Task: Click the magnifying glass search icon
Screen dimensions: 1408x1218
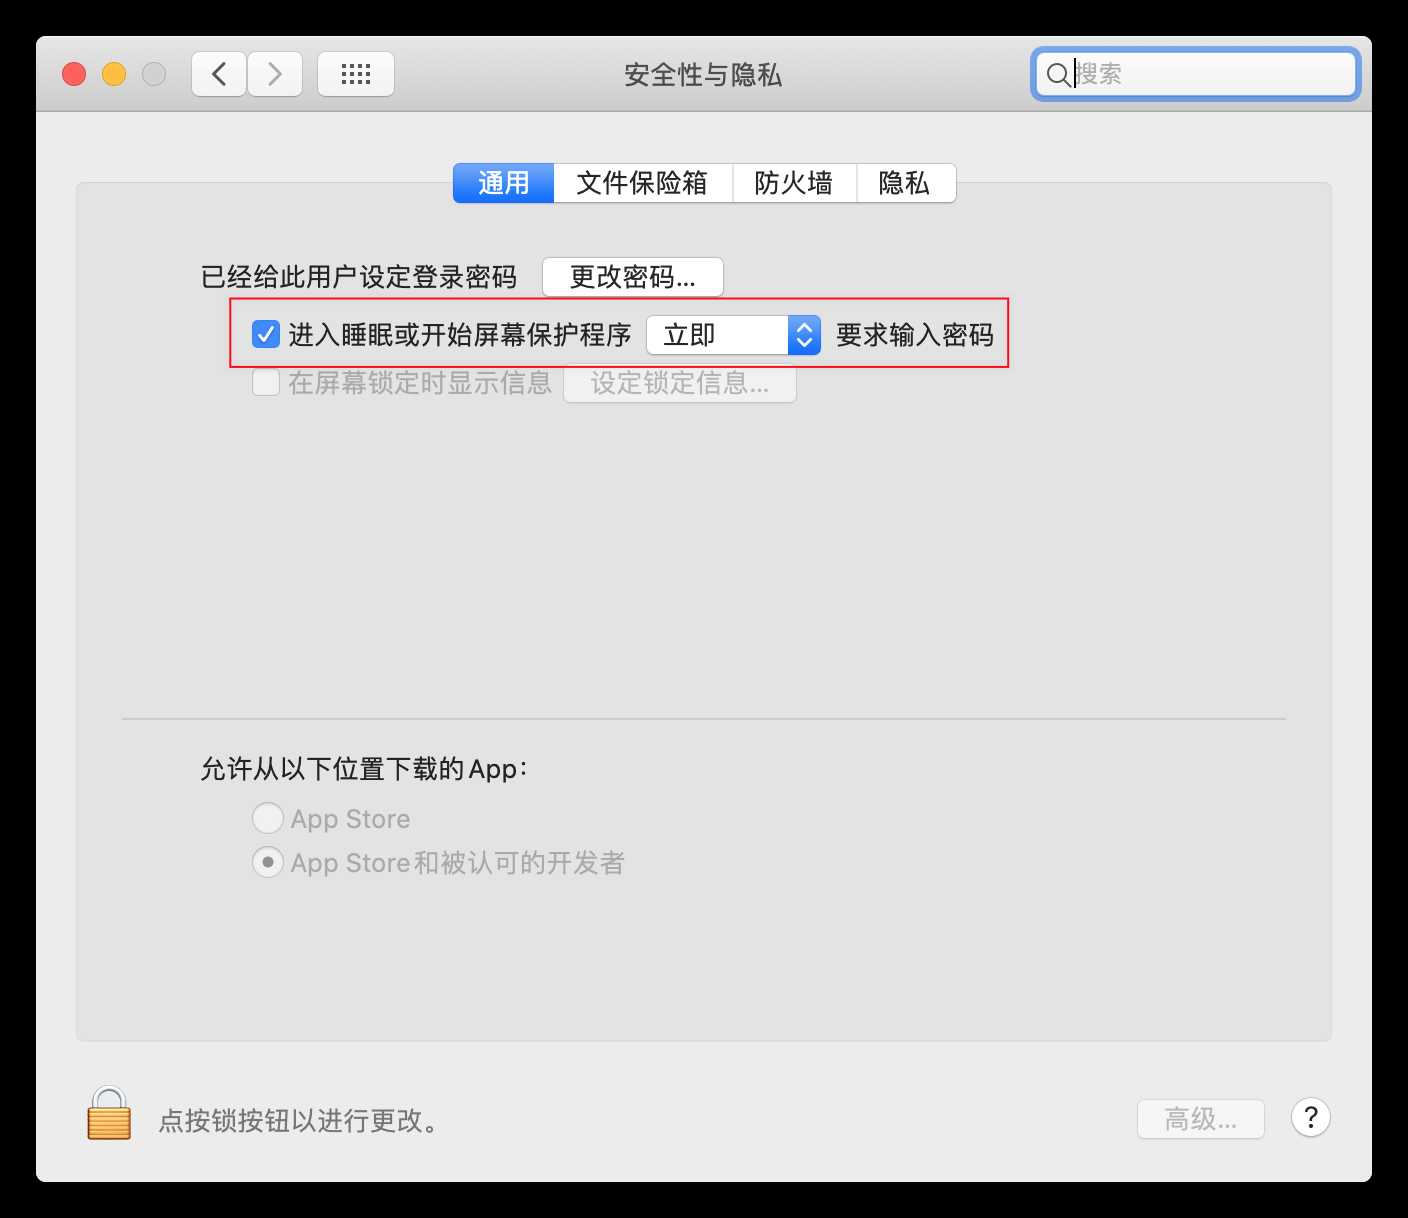Action: tap(1057, 74)
